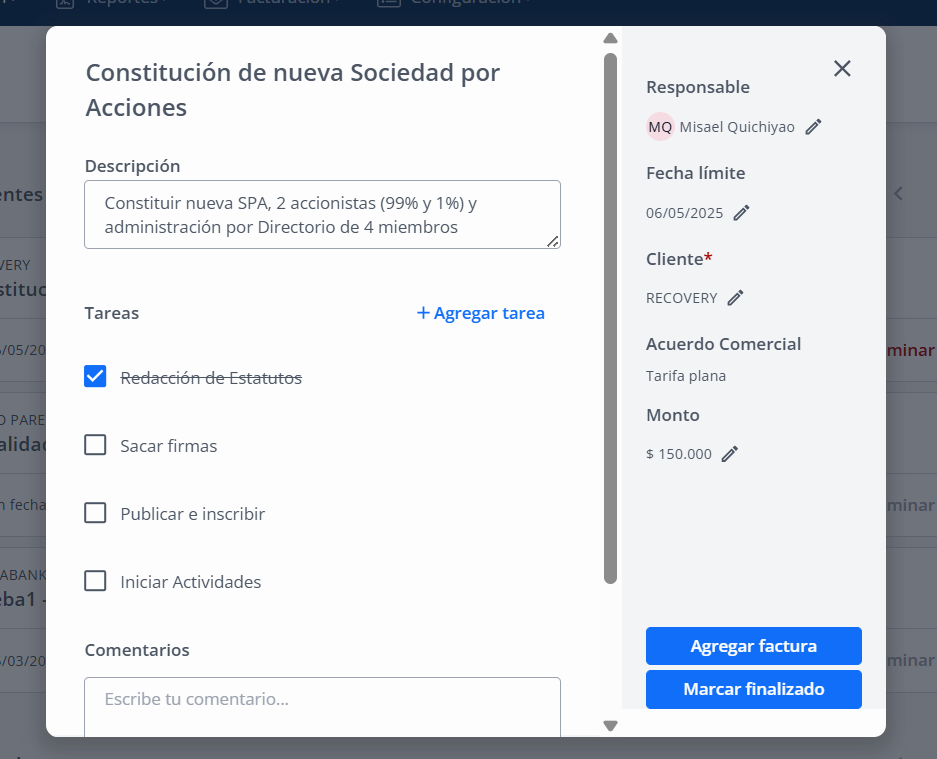This screenshot has width=937, height=759.
Task: Edit the Monto amount pencil icon
Action: click(730, 454)
